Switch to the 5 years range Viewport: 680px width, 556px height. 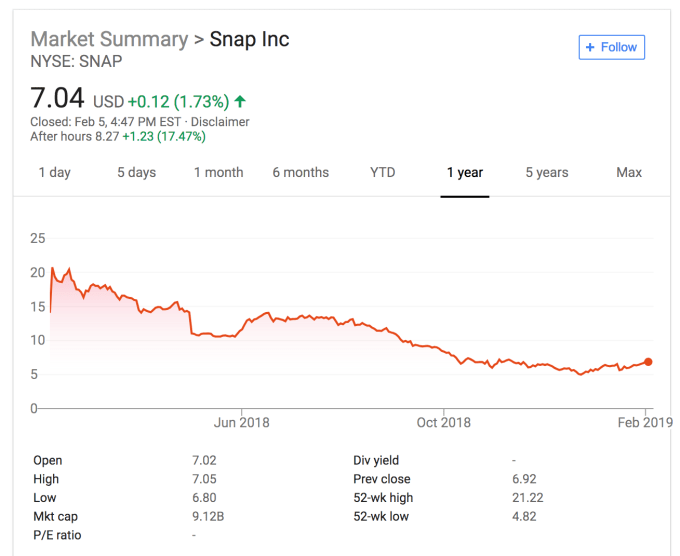pyautogui.click(x=547, y=173)
